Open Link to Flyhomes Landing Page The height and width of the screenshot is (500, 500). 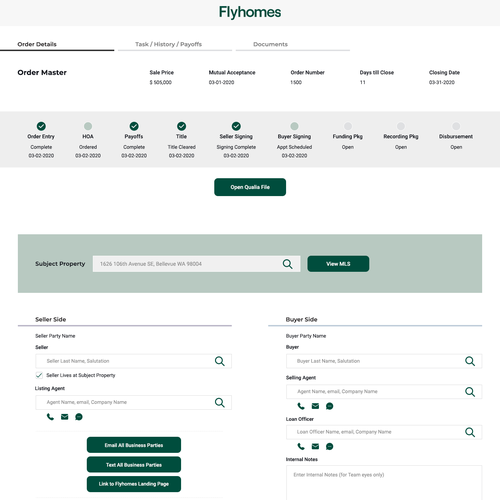[134, 484]
